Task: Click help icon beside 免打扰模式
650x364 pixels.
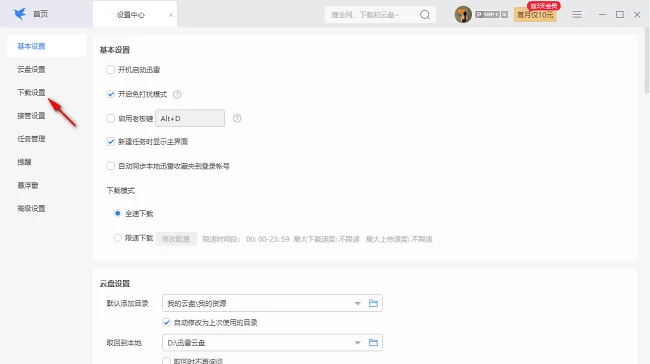Action: [x=177, y=95]
